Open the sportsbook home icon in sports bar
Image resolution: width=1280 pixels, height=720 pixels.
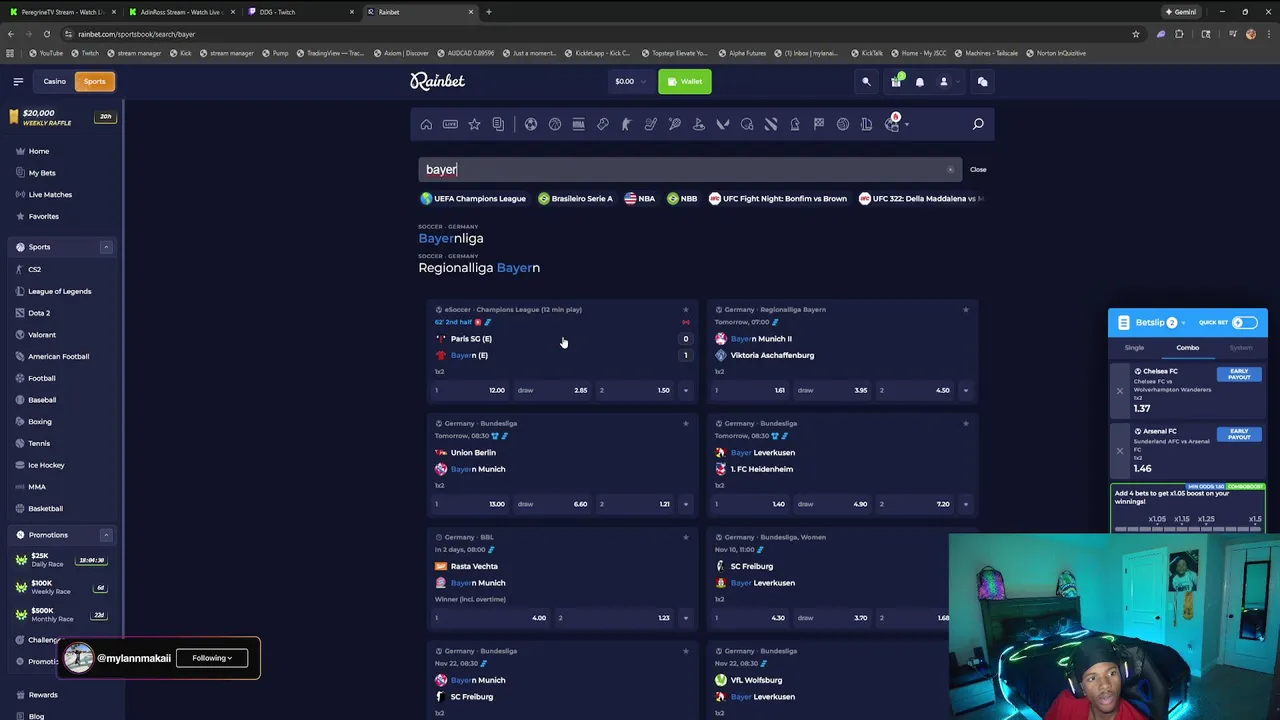(426, 124)
